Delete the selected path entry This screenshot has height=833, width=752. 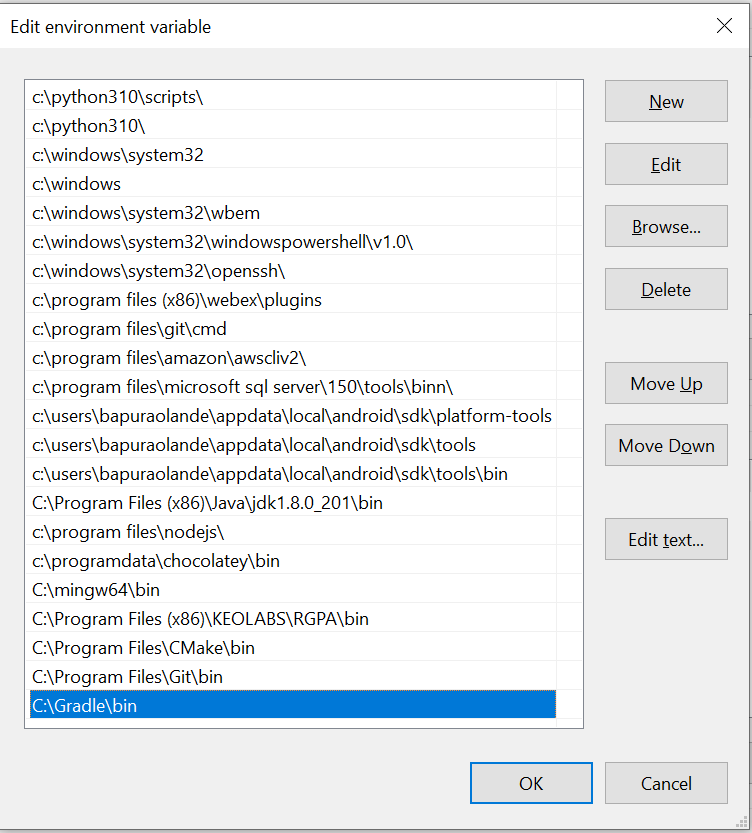666,289
